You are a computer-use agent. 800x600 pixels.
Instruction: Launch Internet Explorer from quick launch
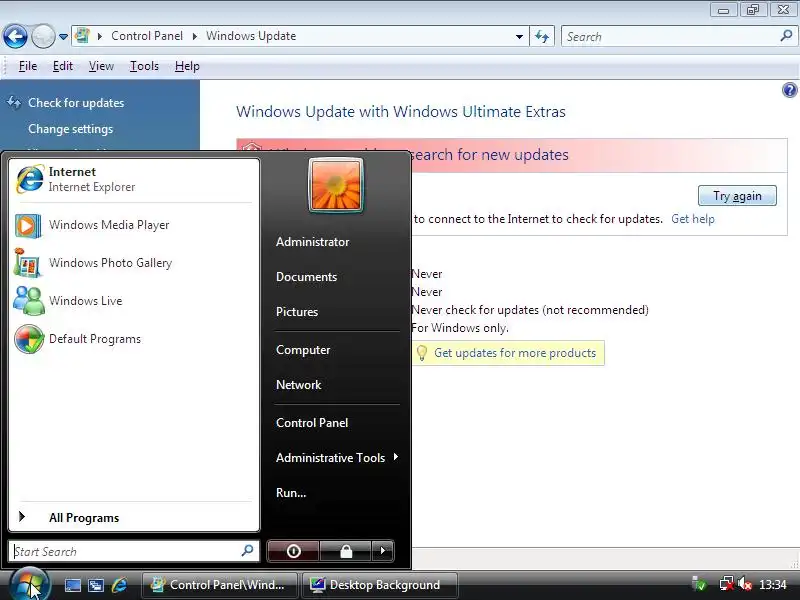119,585
